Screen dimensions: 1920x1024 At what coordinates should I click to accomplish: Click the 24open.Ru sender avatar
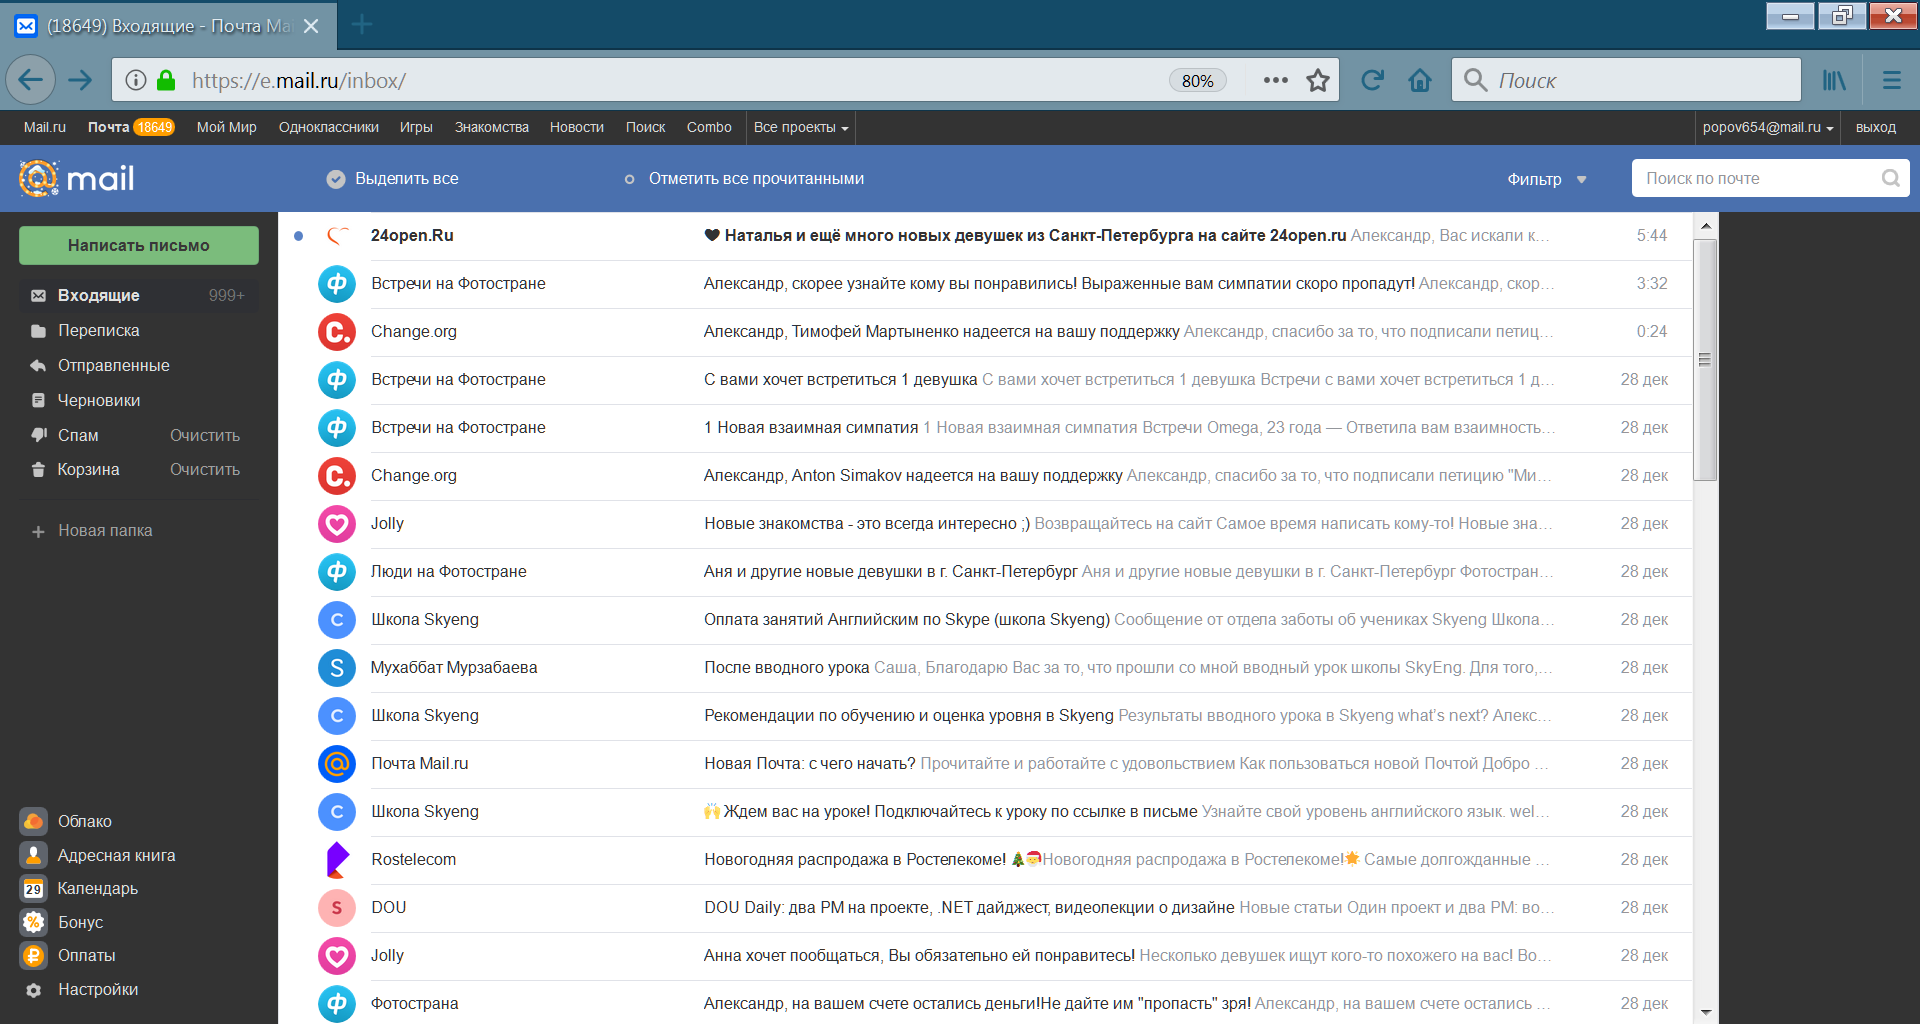point(337,235)
